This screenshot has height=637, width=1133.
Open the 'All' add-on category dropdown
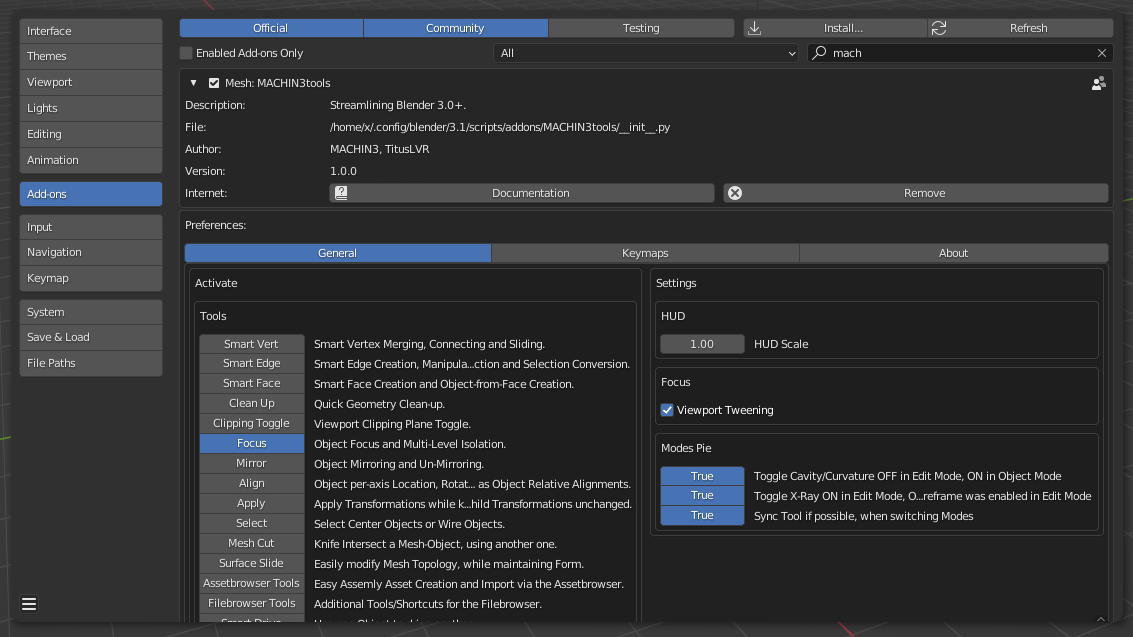tap(647, 53)
